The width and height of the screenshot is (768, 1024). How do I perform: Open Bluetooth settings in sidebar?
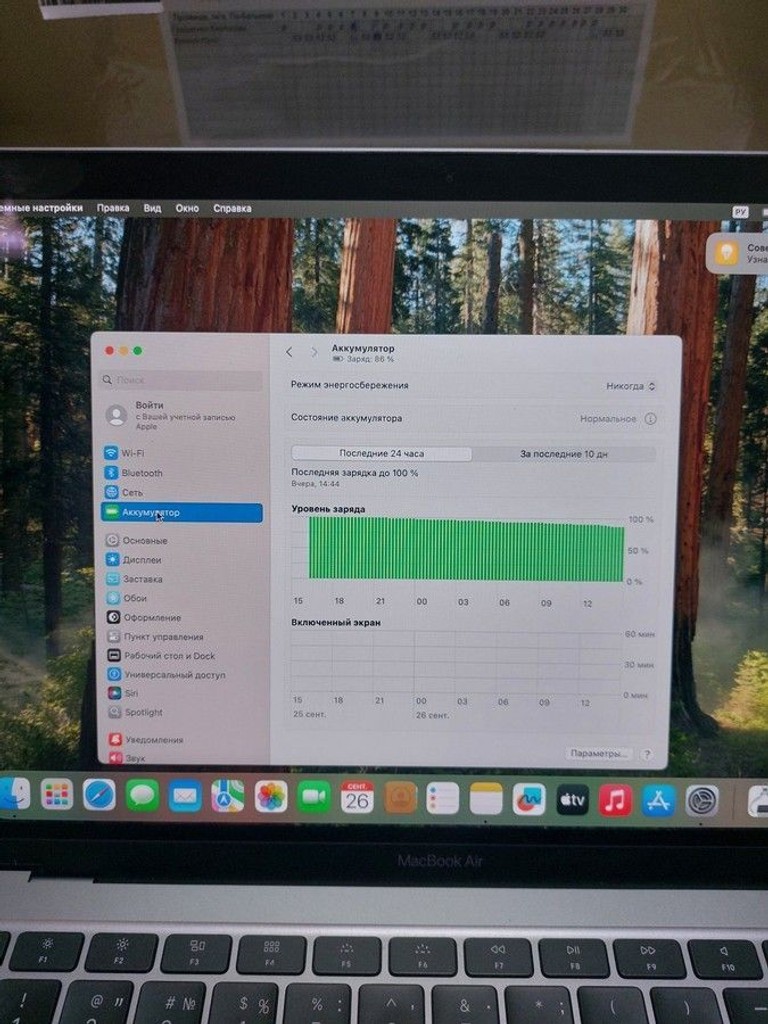[x=133, y=473]
